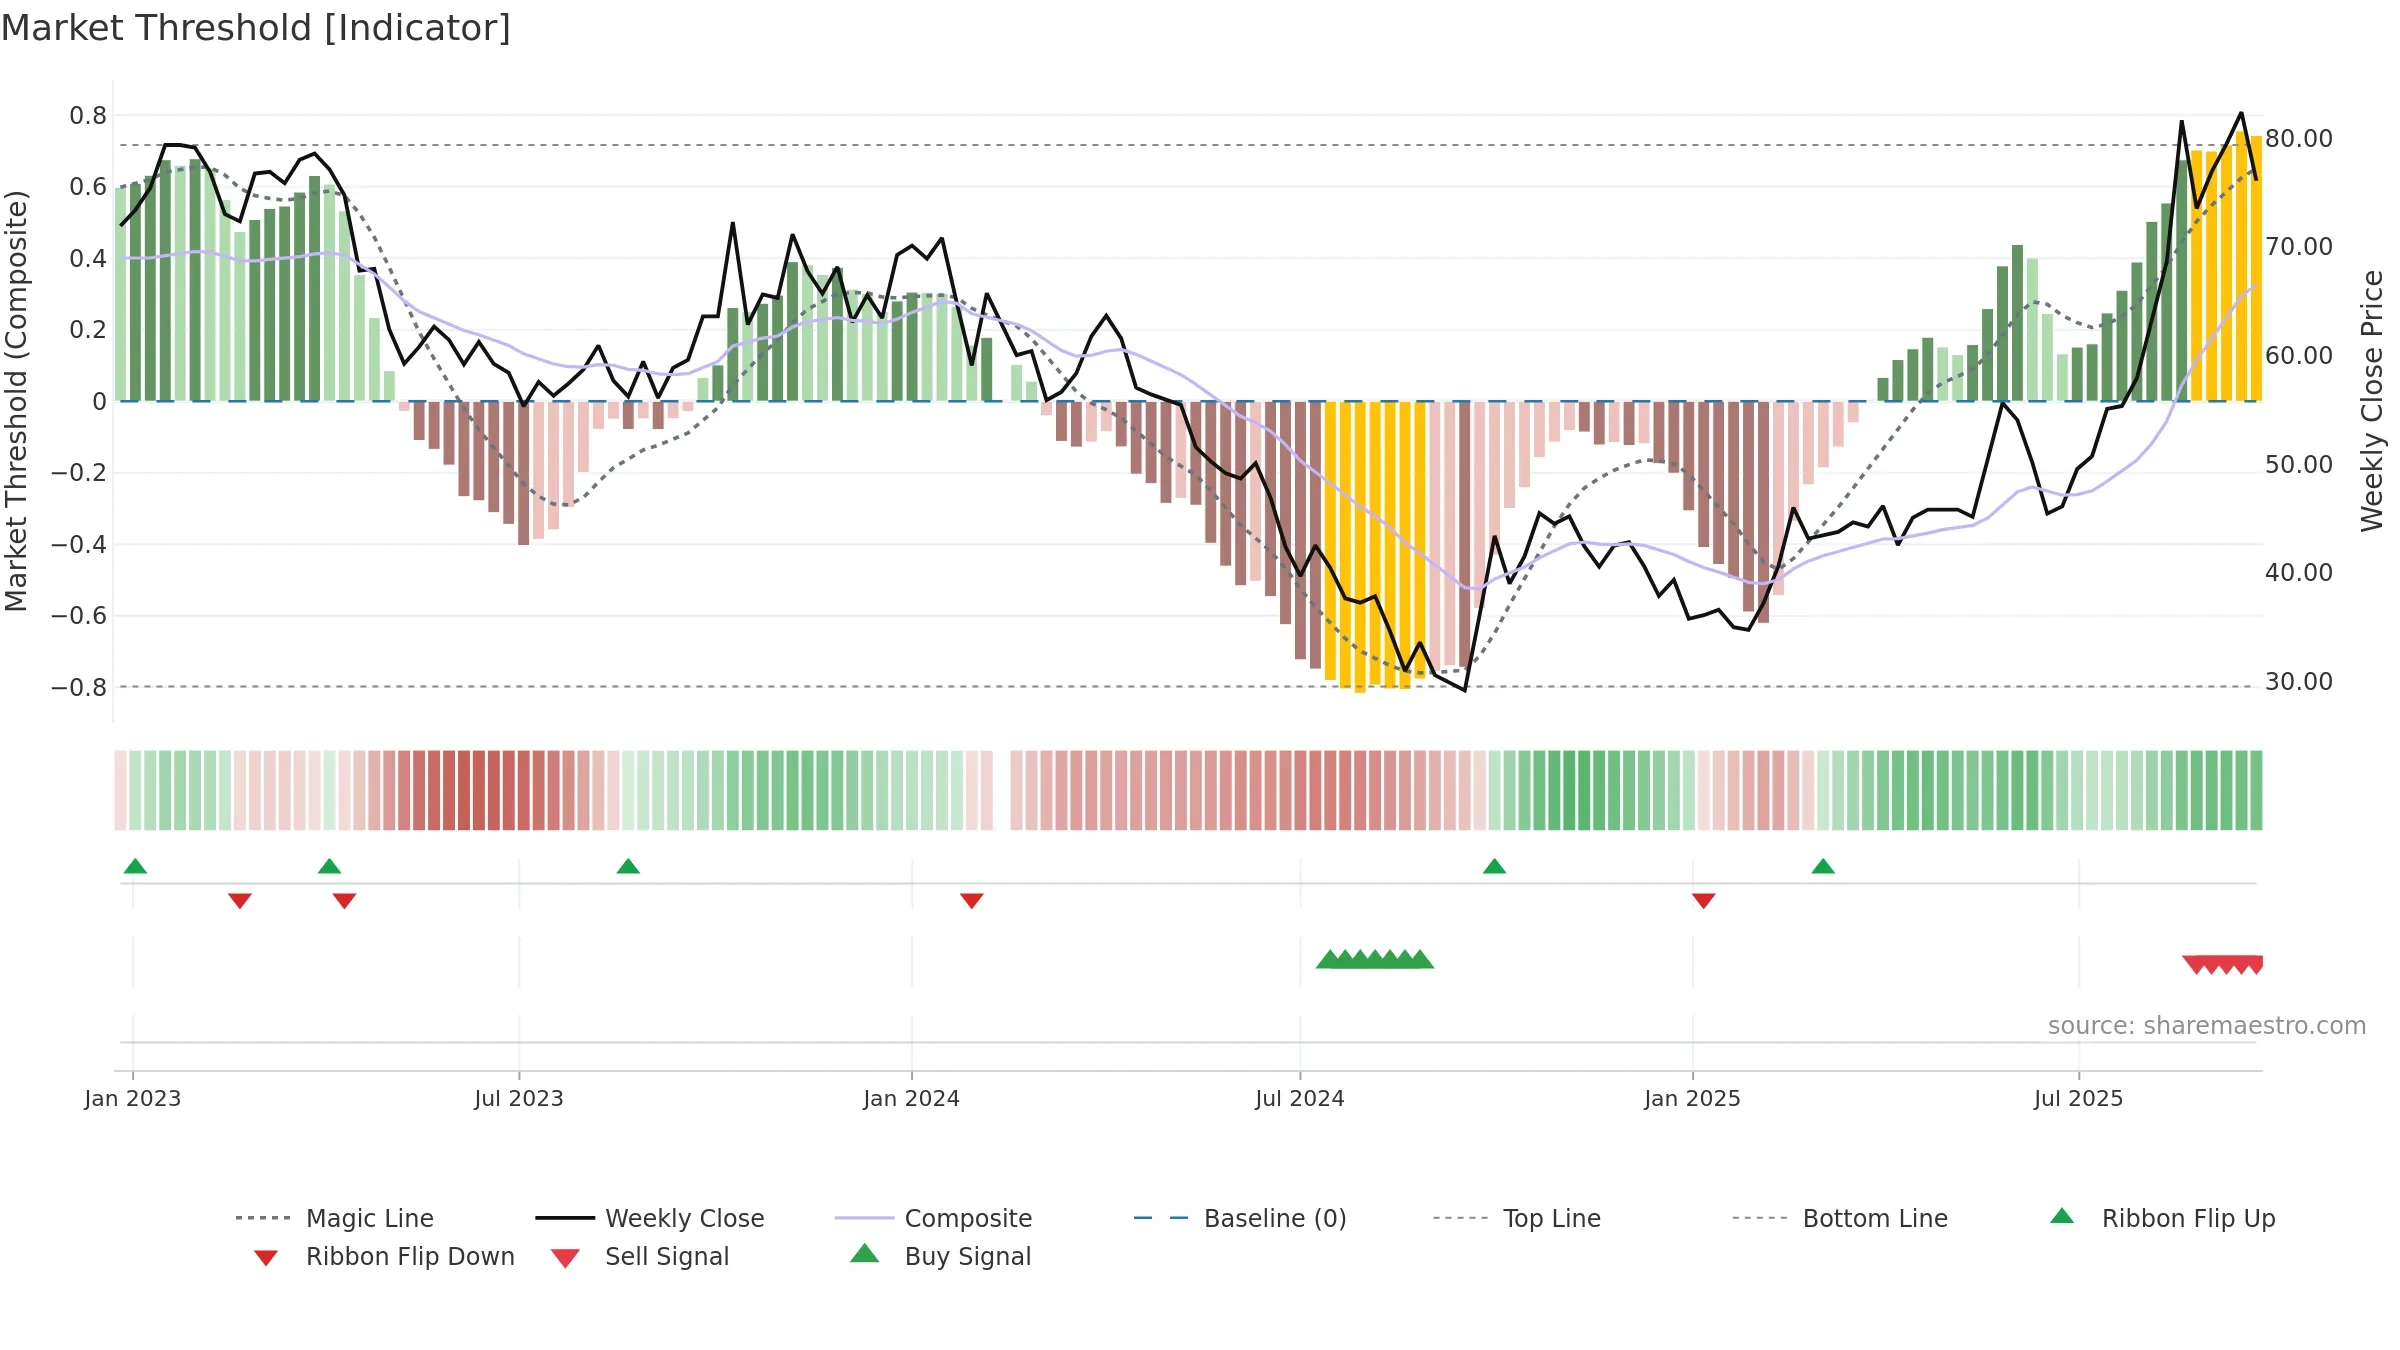The width and height of the screenshot is (2400, 1350).
Task: Toggle the Ribbon Flip Down legend entry
Action: coord(383,1256)
